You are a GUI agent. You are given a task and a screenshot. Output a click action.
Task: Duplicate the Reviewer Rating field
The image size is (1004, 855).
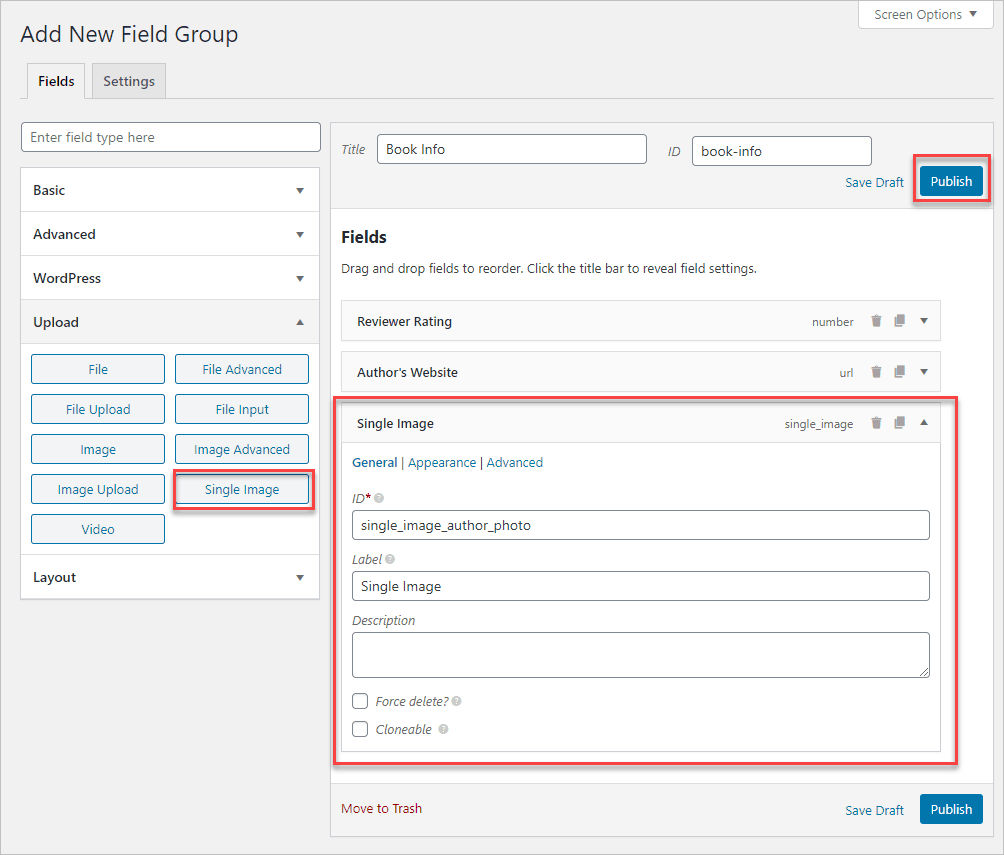coord(899,321)
